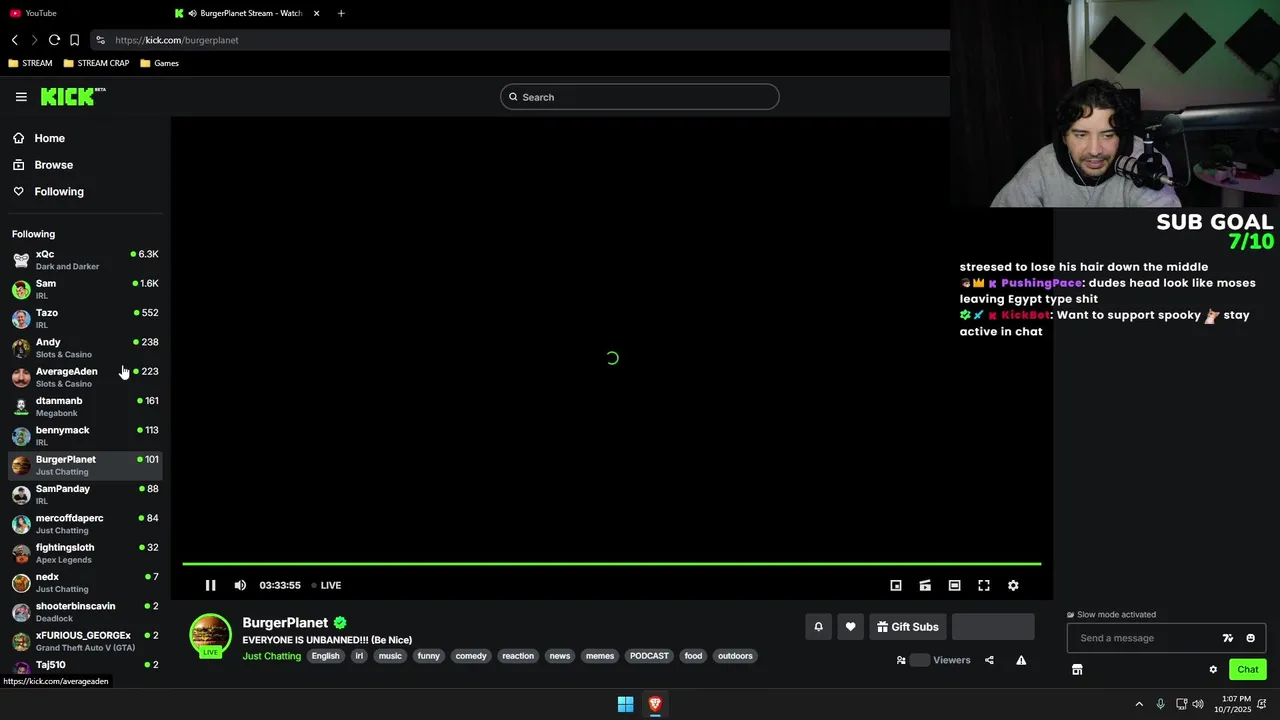Screen dimensions: 1280x720
Task: Click the Gift Subs button
Action: 908,627
